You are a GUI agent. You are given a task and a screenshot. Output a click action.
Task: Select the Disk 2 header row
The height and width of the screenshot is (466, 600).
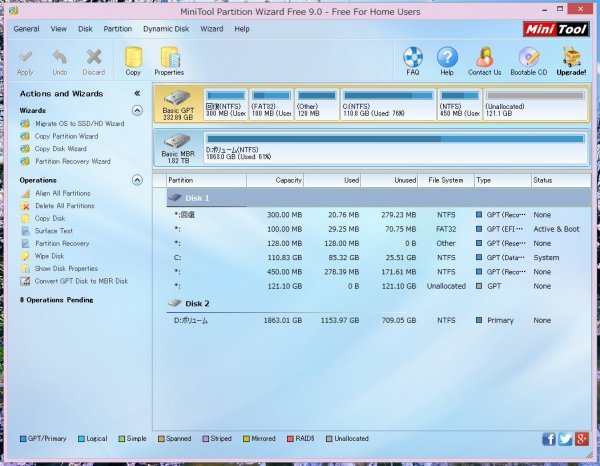378,304
